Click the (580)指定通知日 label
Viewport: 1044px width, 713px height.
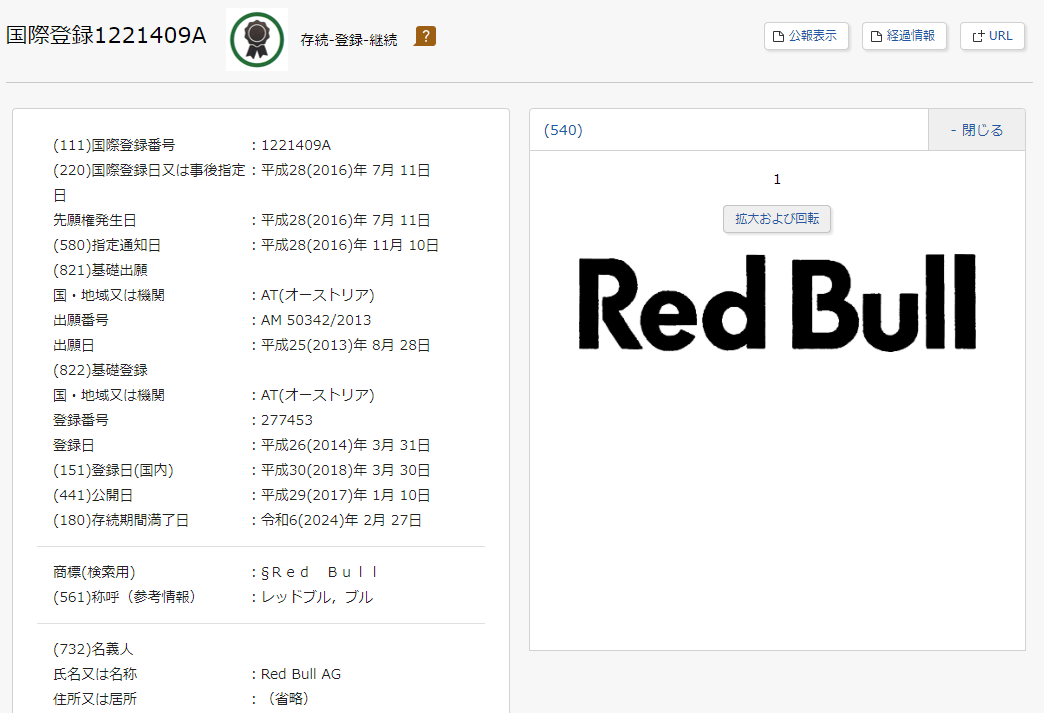(107, 245)
